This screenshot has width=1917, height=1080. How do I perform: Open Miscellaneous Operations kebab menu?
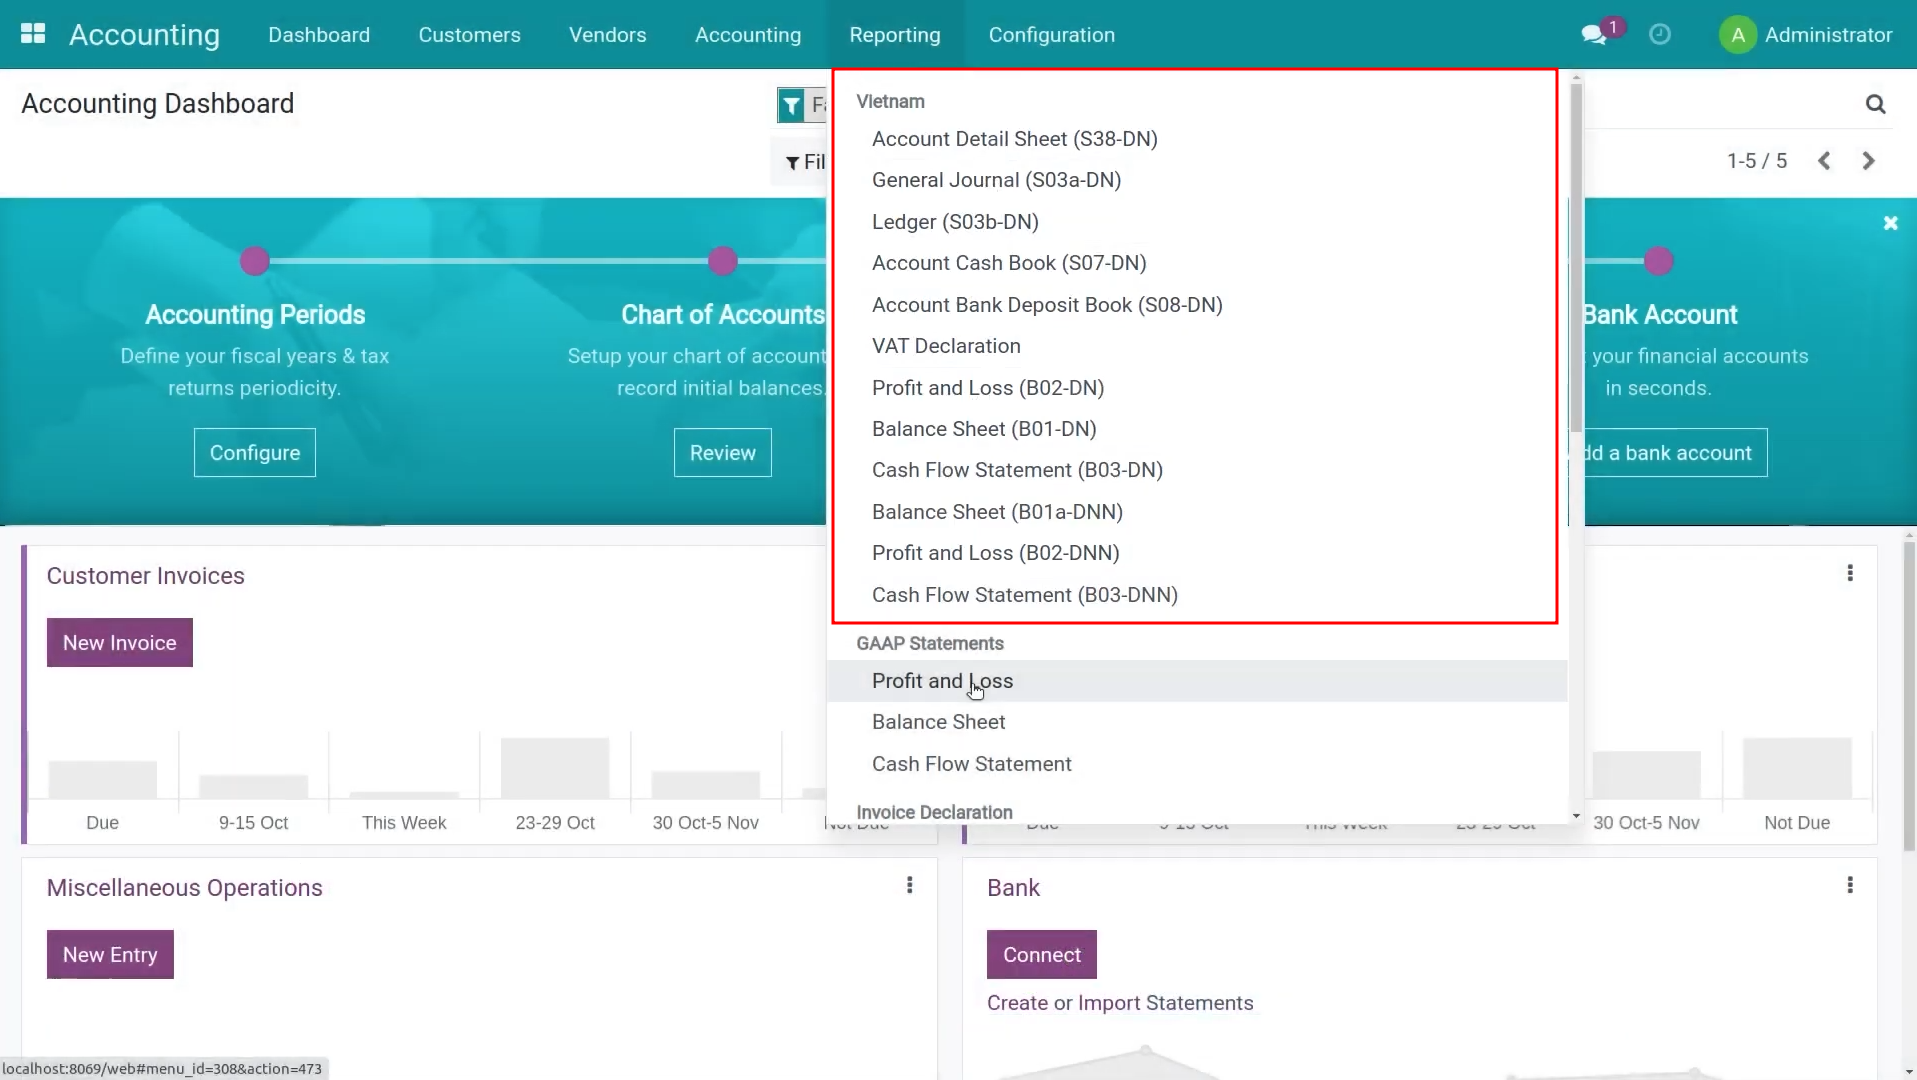(x=909, y=886)
